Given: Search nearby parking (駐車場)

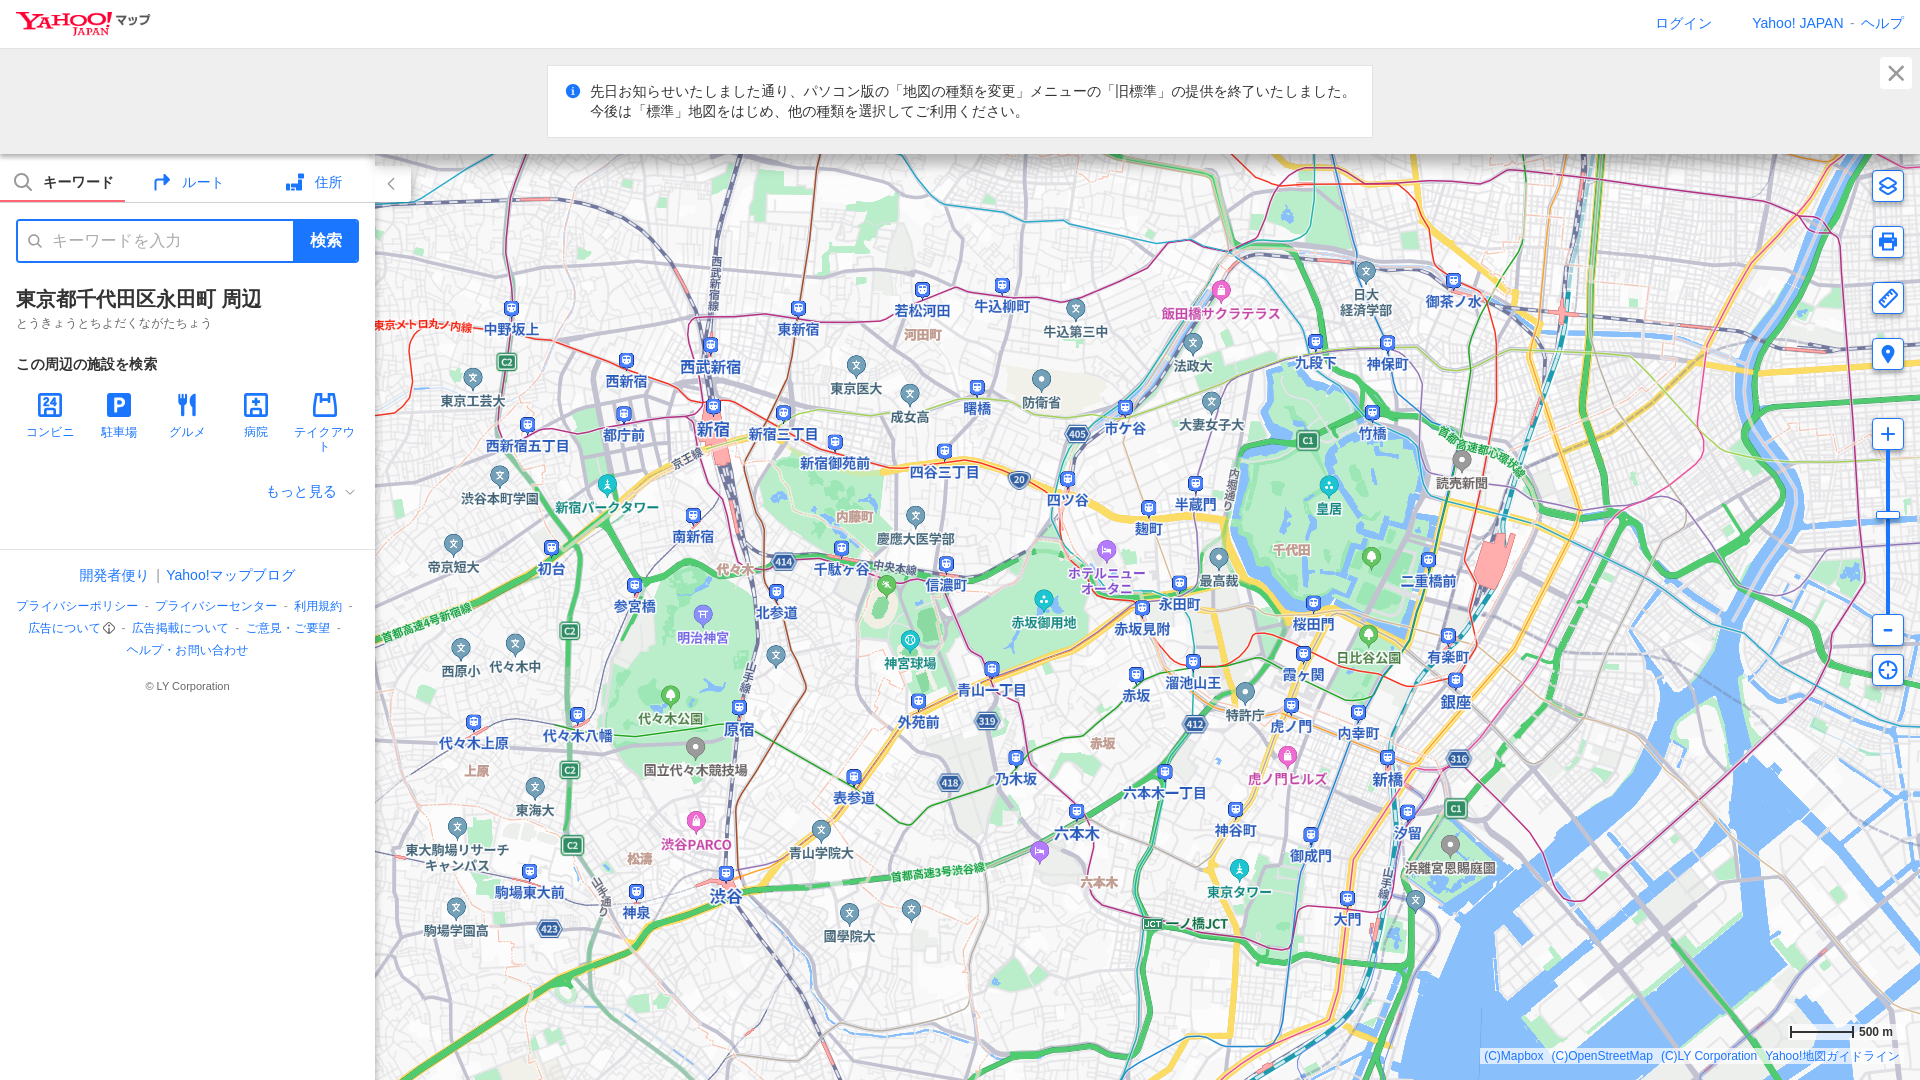Looking at the screenshot, I should pos(119,415).
